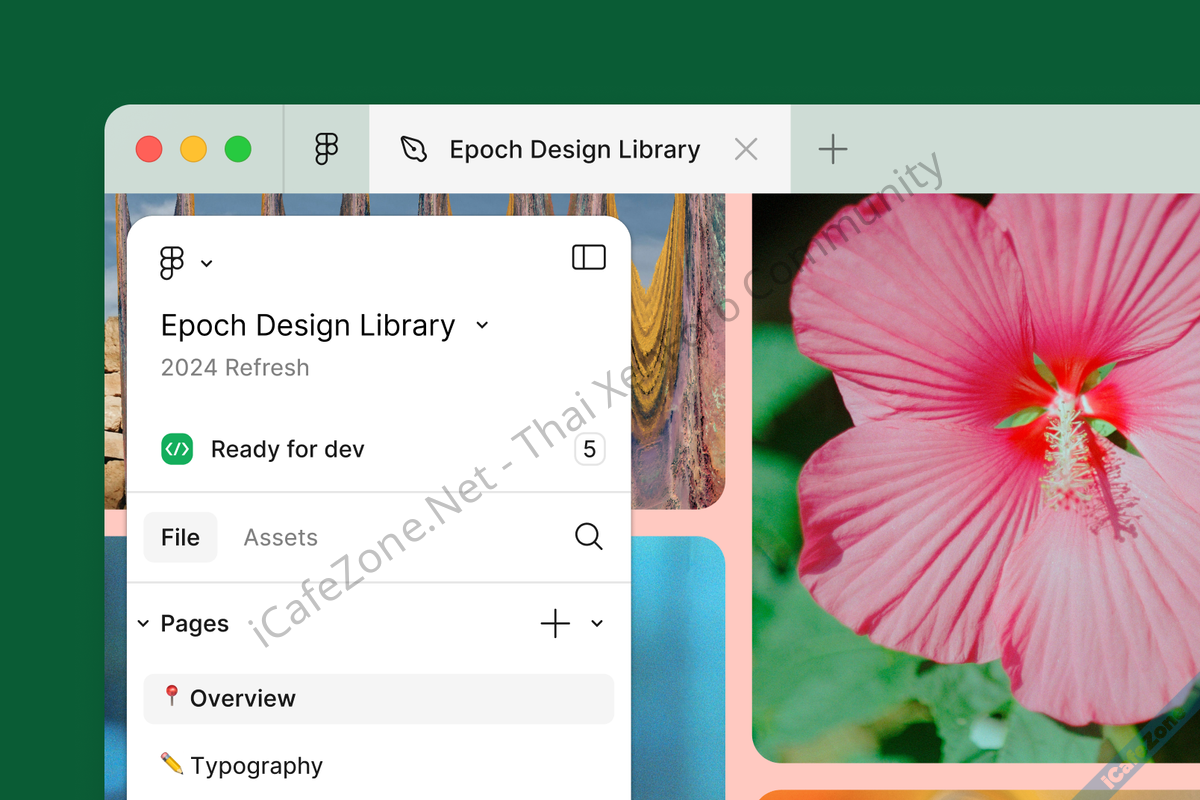Open search with magnifier icon
Screen dimensions: 1200x800
(589, 537)
